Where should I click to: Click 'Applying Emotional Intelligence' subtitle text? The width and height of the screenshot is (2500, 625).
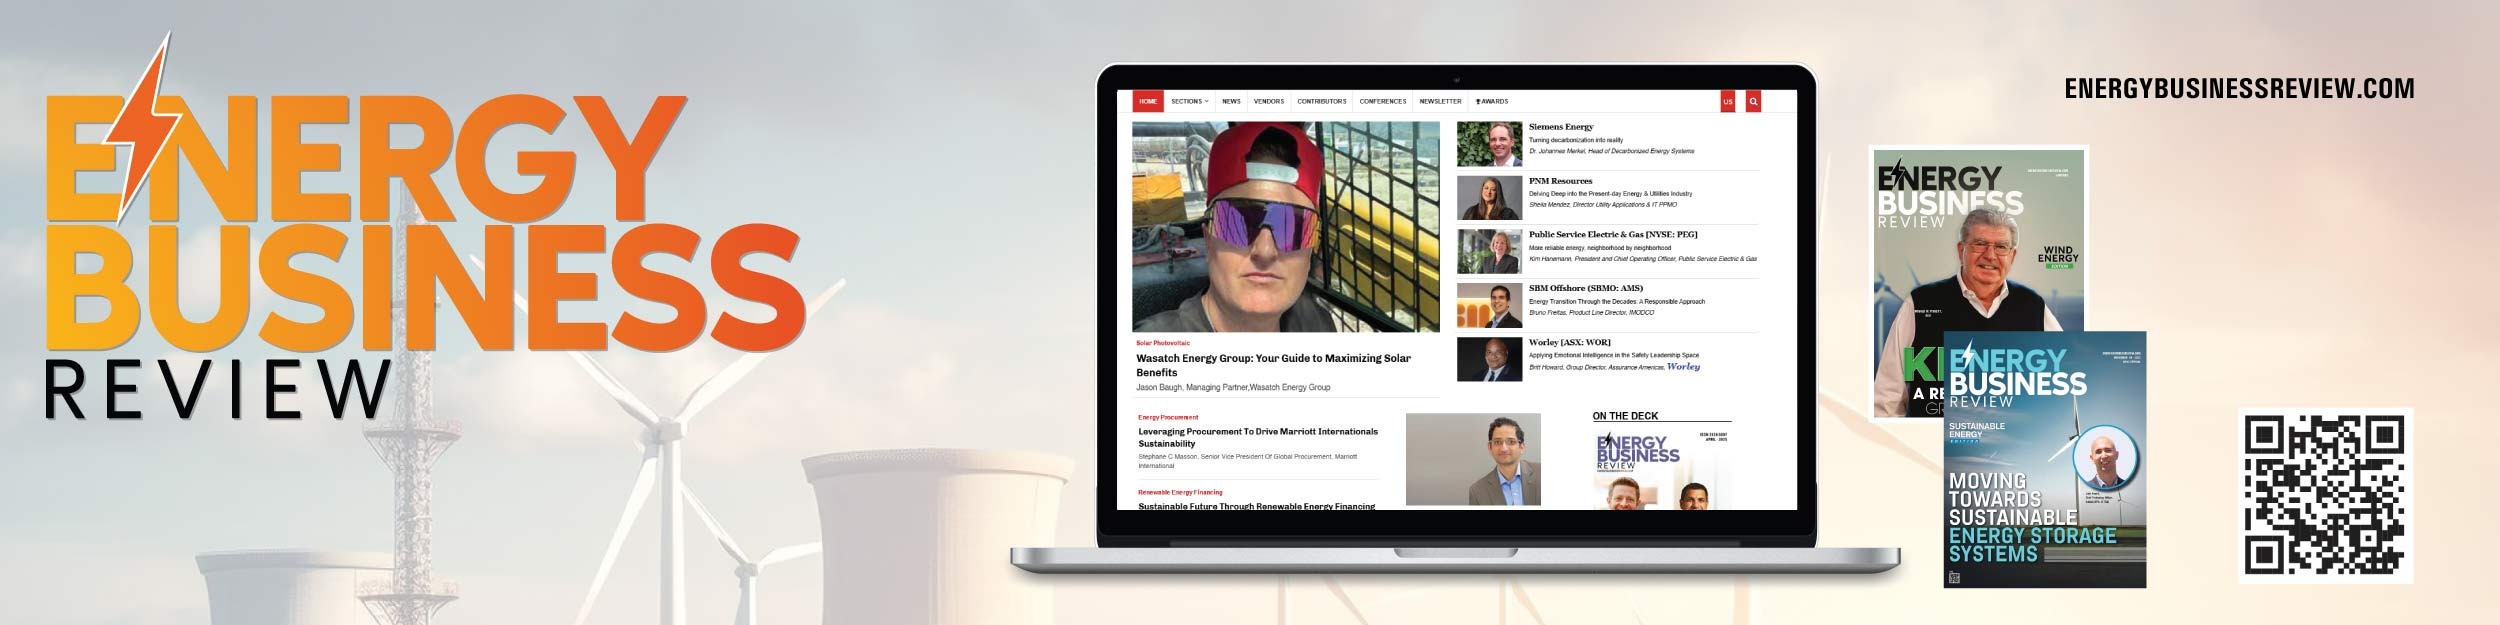[1614, 355]
